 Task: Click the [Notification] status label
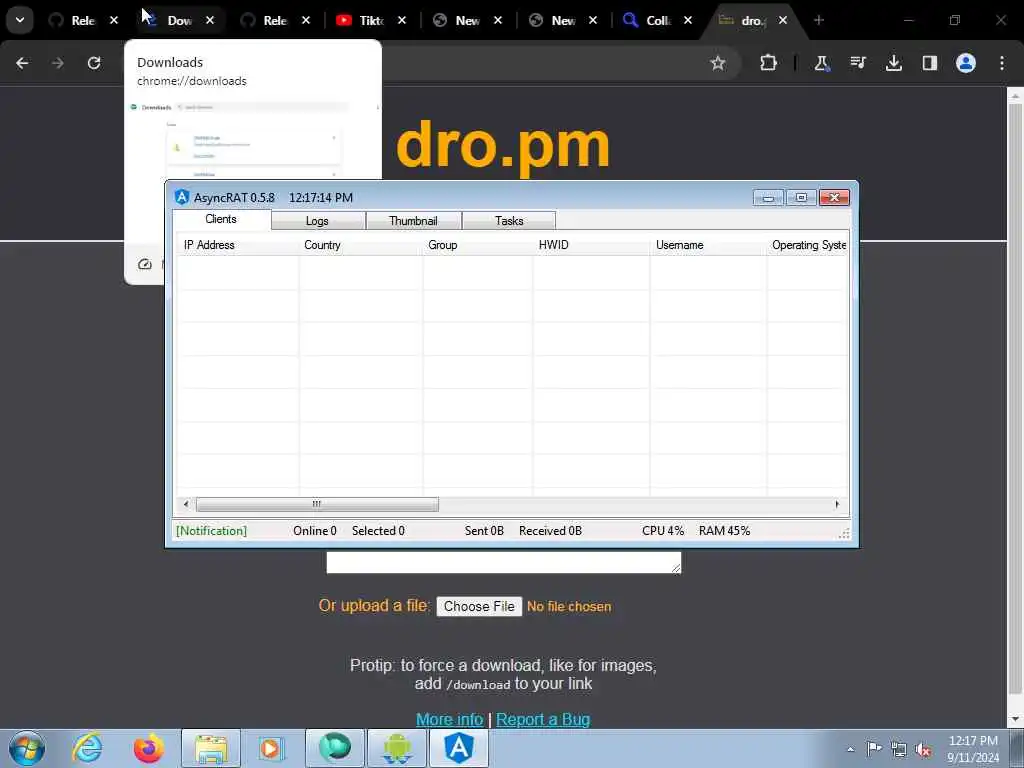(x=212, y=531)
